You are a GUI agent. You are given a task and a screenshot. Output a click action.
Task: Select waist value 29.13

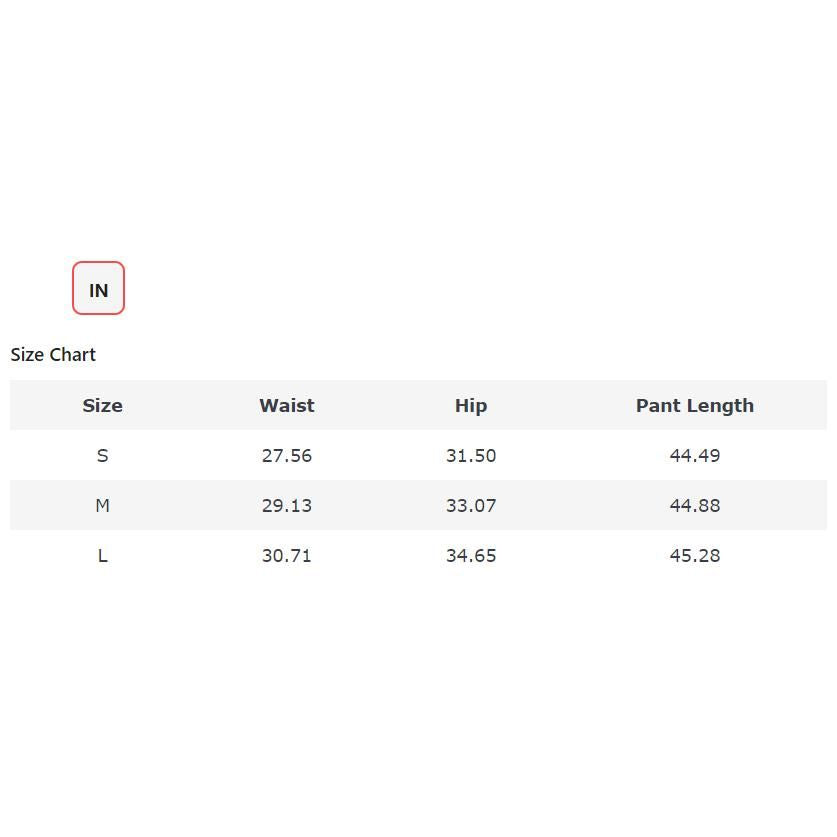point(286,506)
